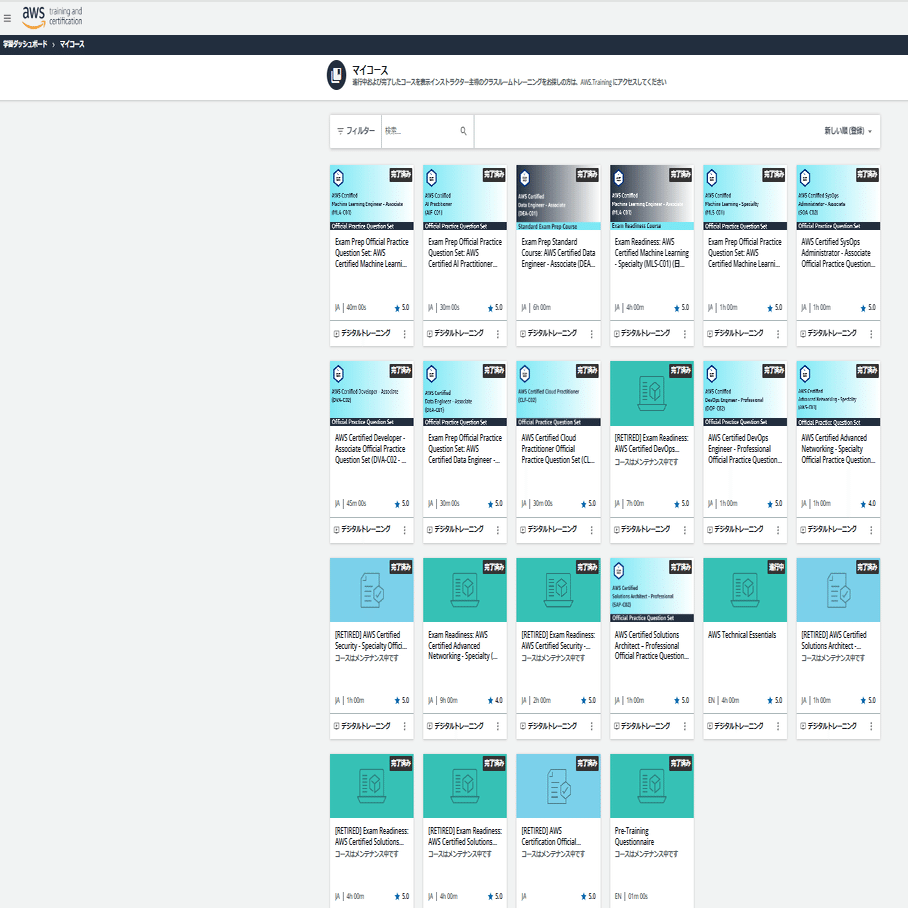This screenshot has height=908, width=908.
Task: Click the 6h 00m duration text
Action: point(542,307)
